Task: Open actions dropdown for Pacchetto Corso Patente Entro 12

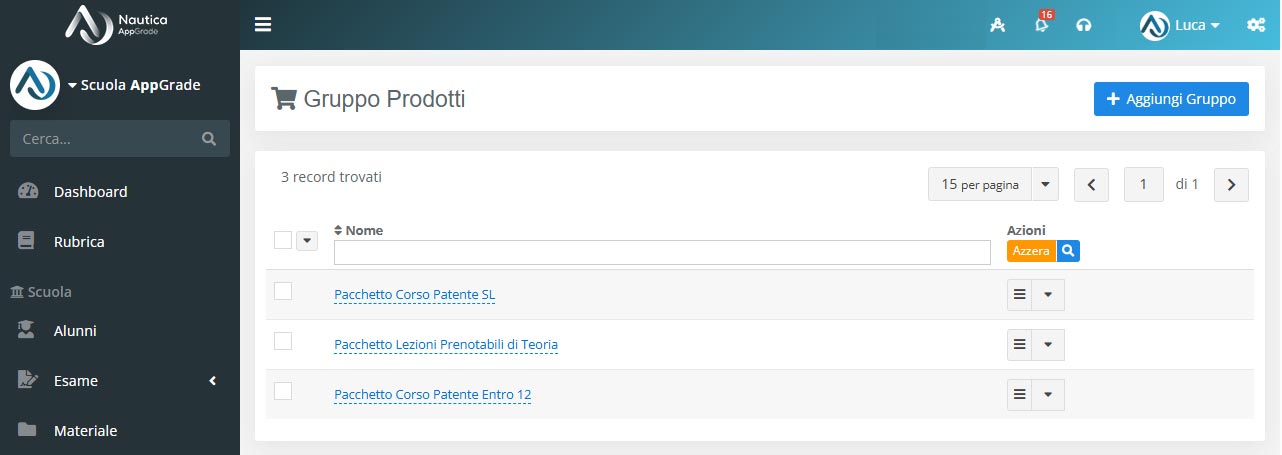Action: coord(1048,395)
